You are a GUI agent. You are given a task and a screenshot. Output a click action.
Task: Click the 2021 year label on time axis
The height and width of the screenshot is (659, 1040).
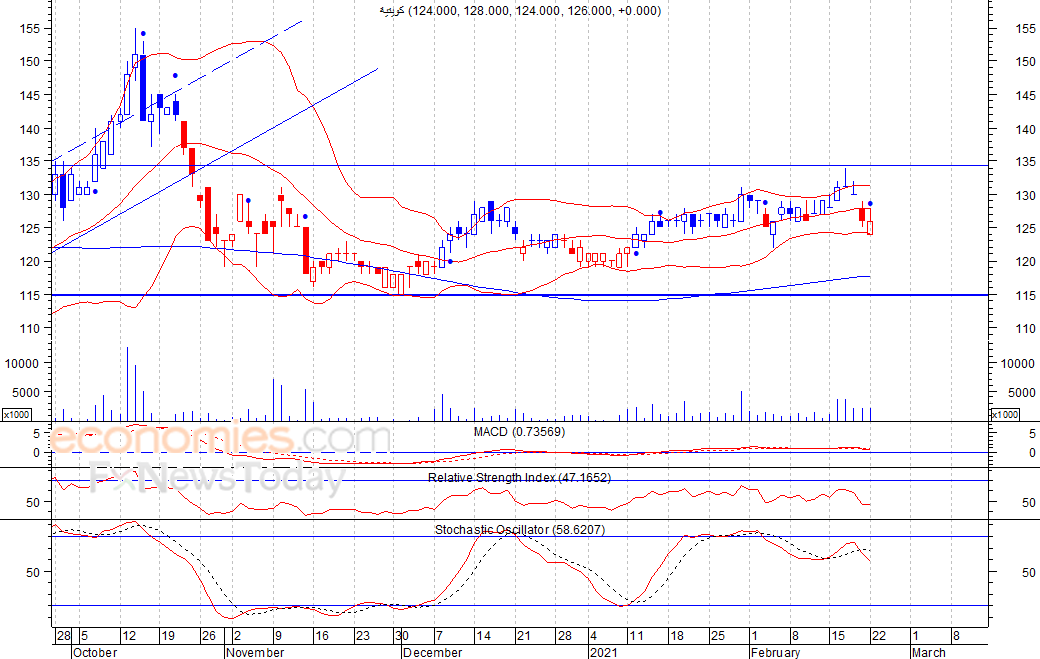(604, 652)
